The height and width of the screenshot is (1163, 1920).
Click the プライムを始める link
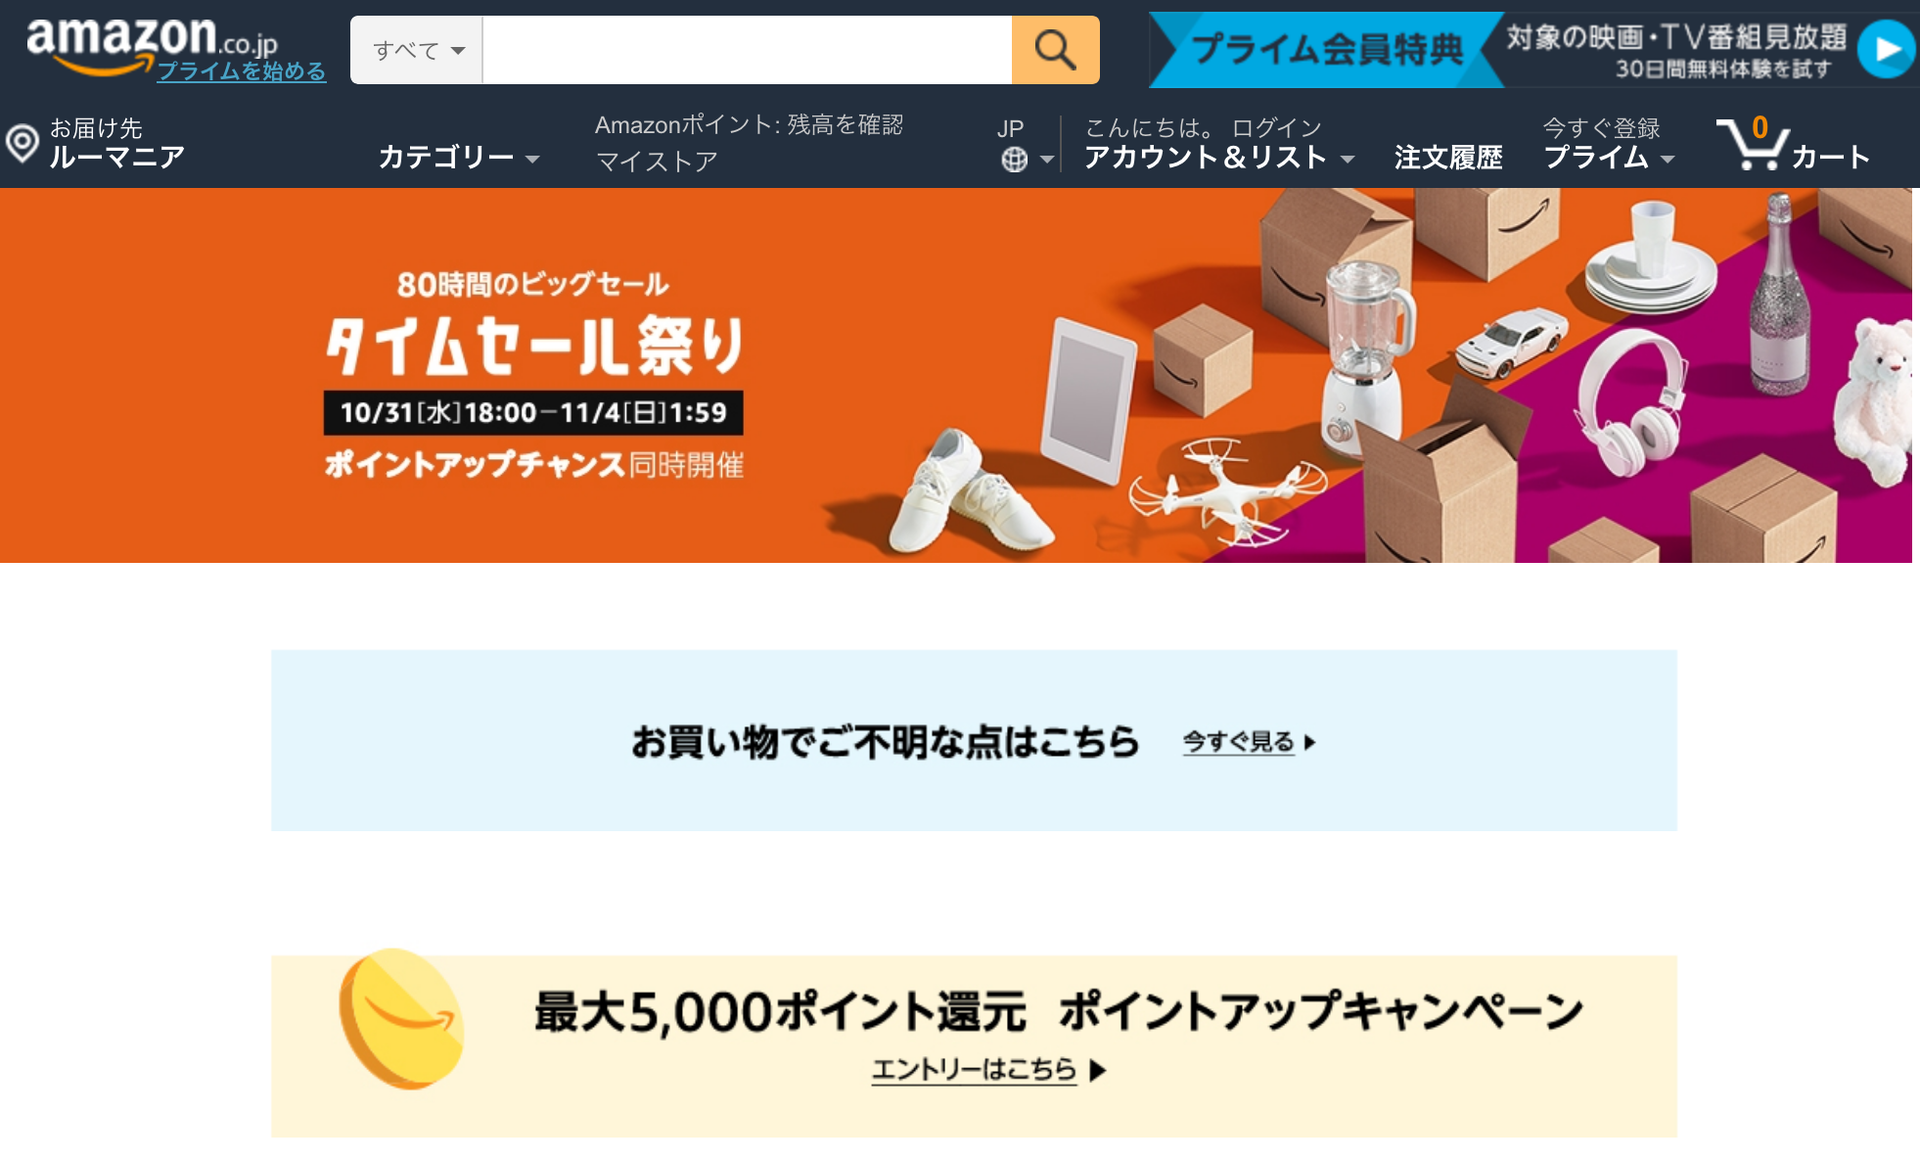click(x=241, y=71)
